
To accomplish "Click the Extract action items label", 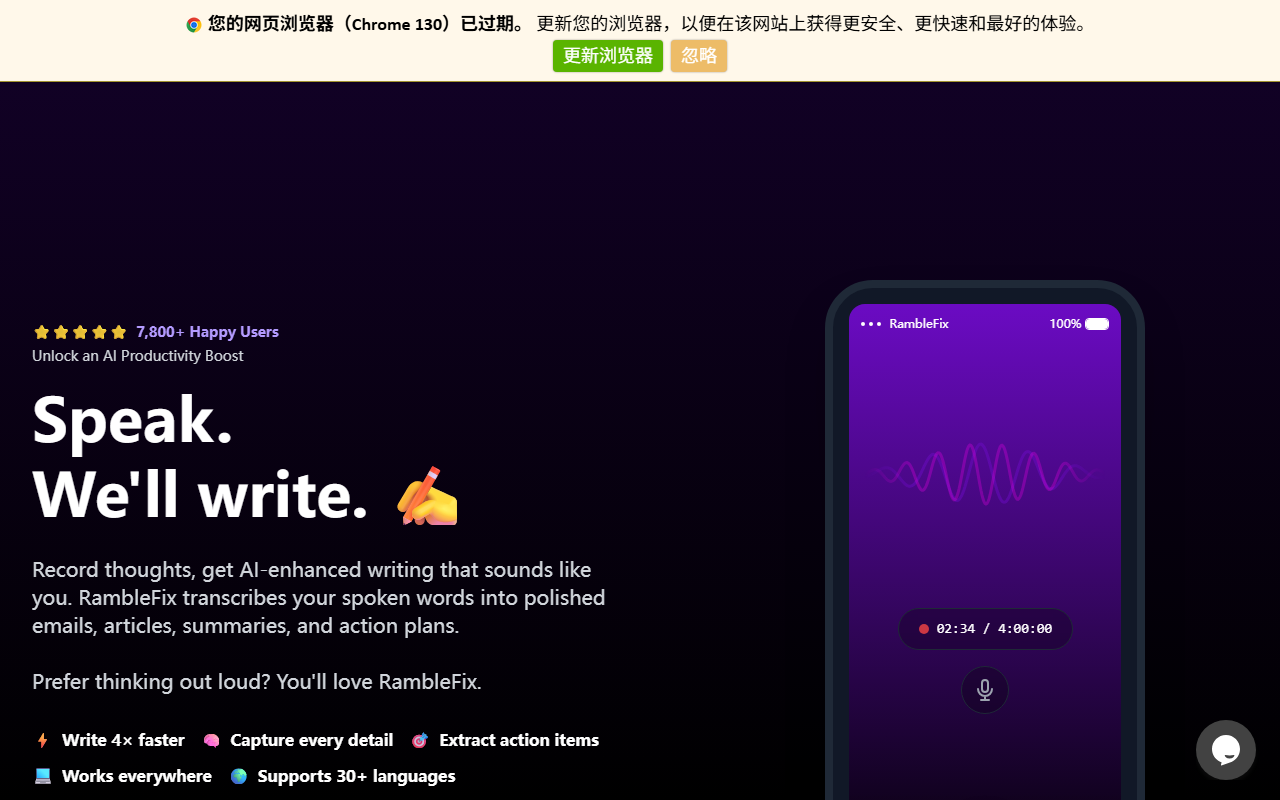I will tap(519, 740).
